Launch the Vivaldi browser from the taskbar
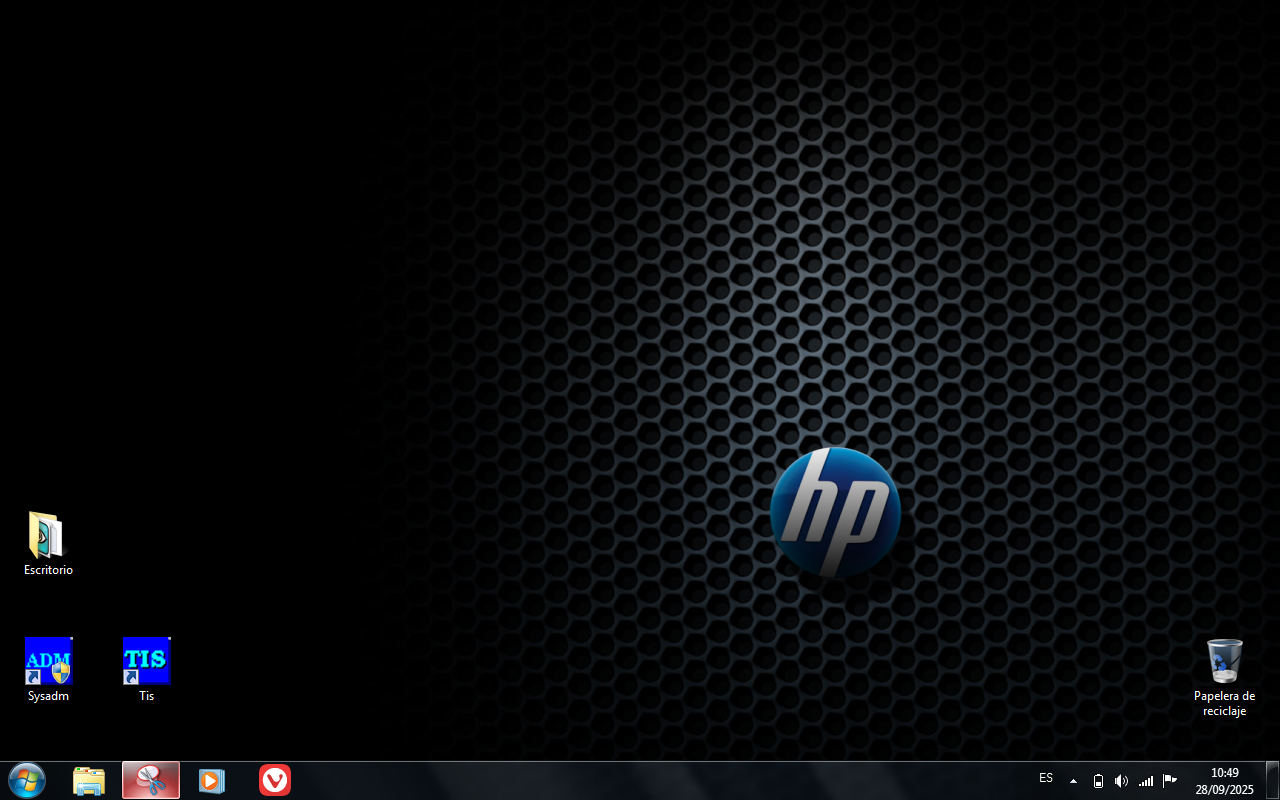This screenshot has width=1280, height=800. tap(275, 780)
